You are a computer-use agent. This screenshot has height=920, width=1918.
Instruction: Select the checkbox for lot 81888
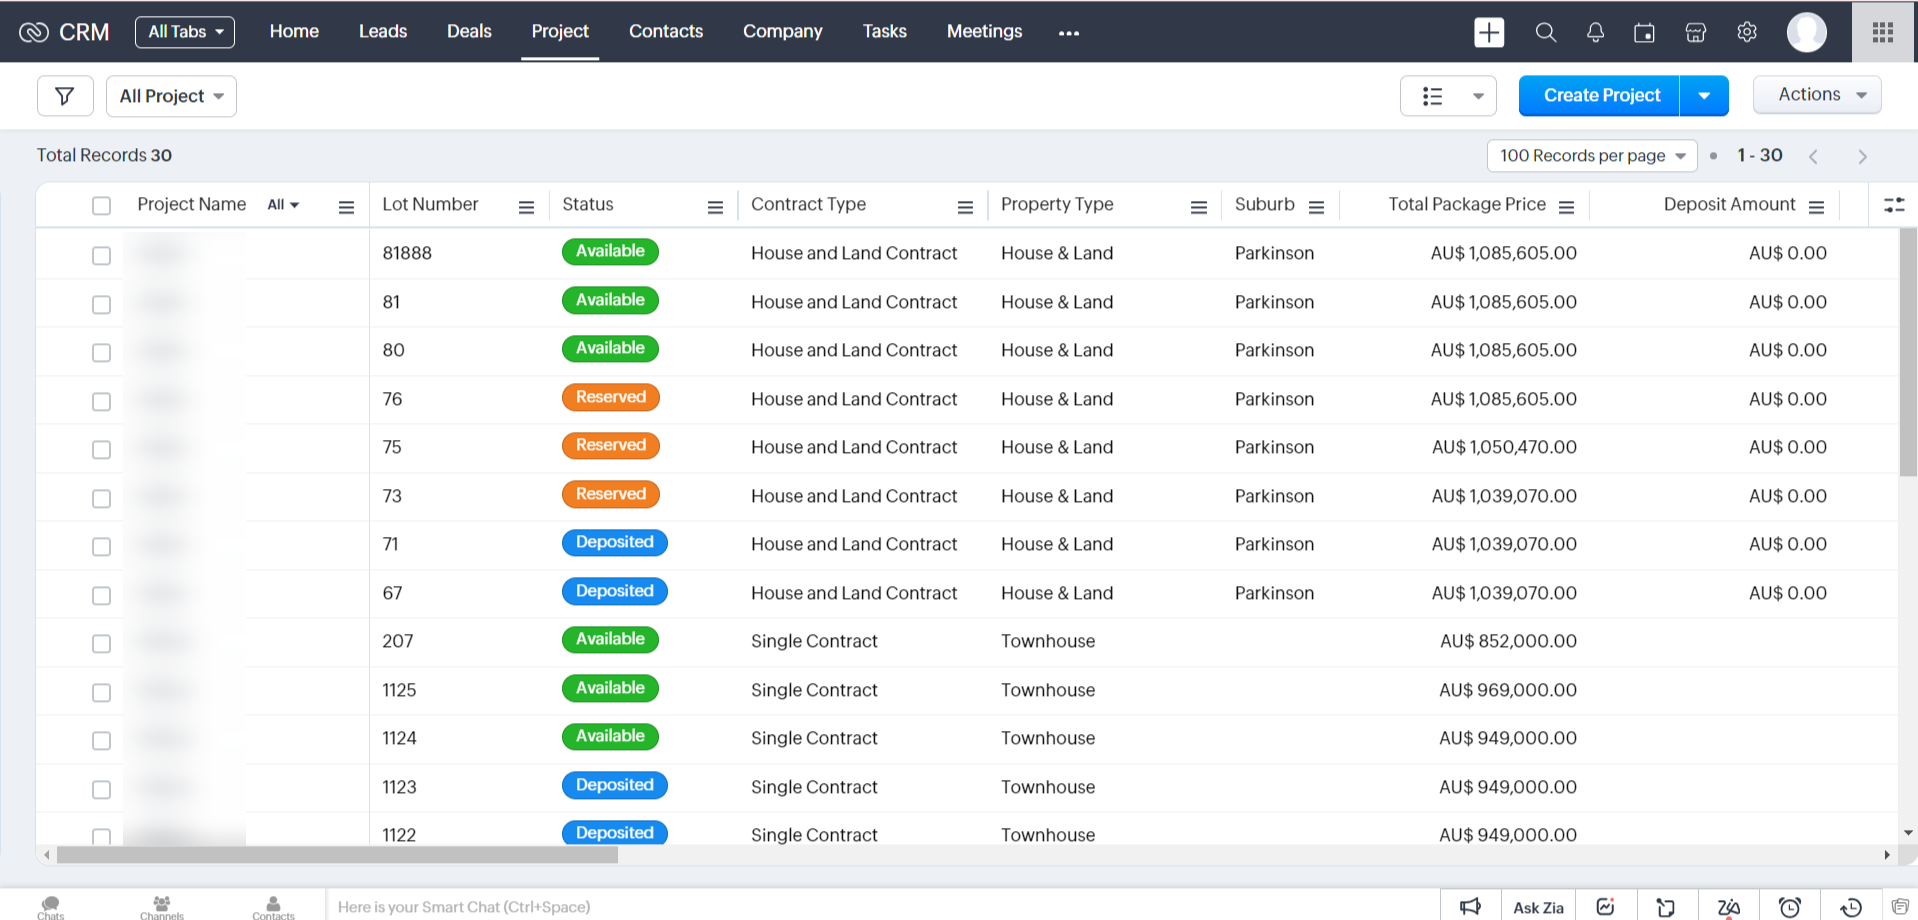tap(101, 256)
